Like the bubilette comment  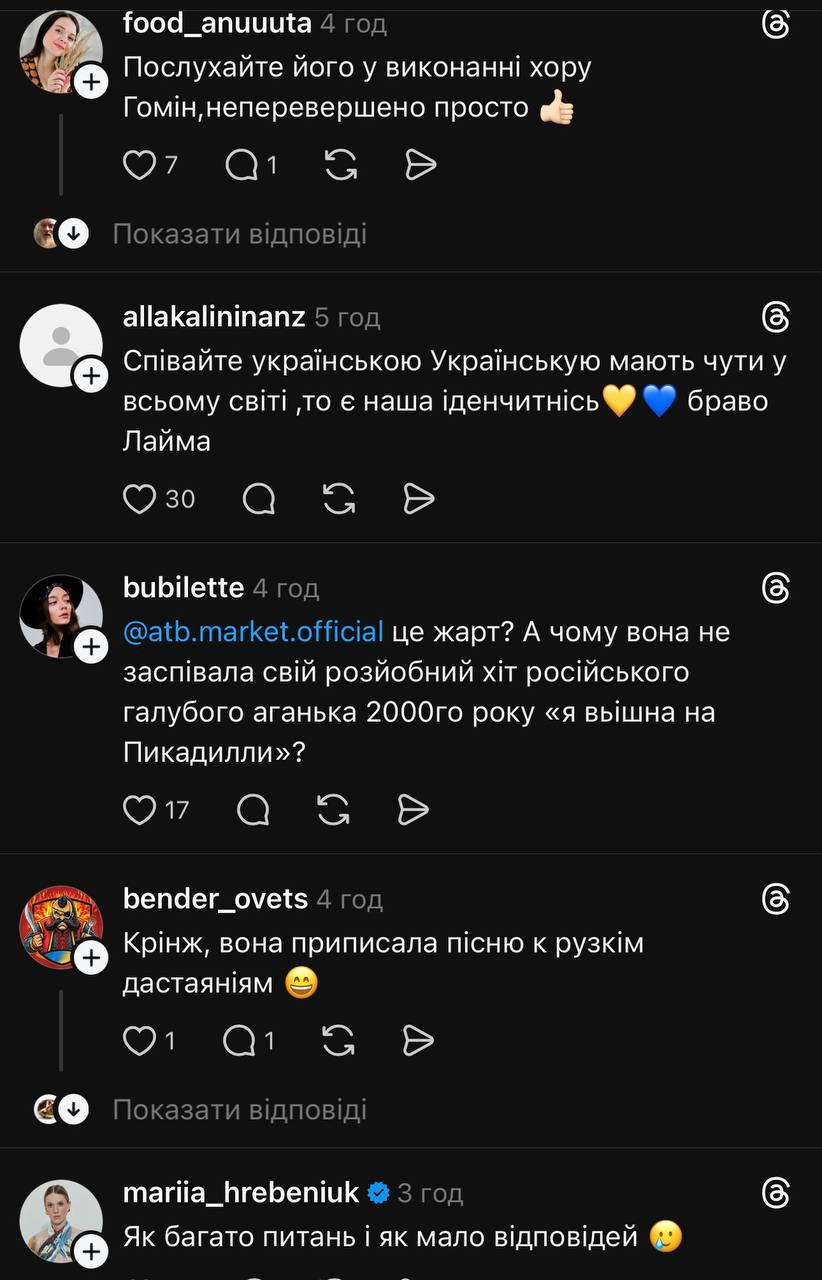139,809
